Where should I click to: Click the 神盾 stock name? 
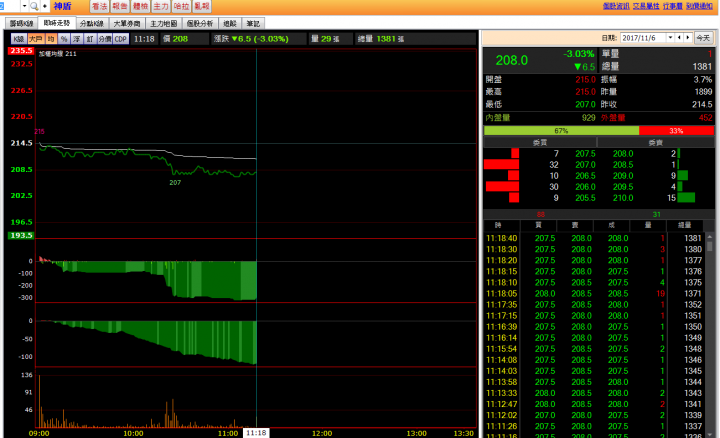[62, 6]
